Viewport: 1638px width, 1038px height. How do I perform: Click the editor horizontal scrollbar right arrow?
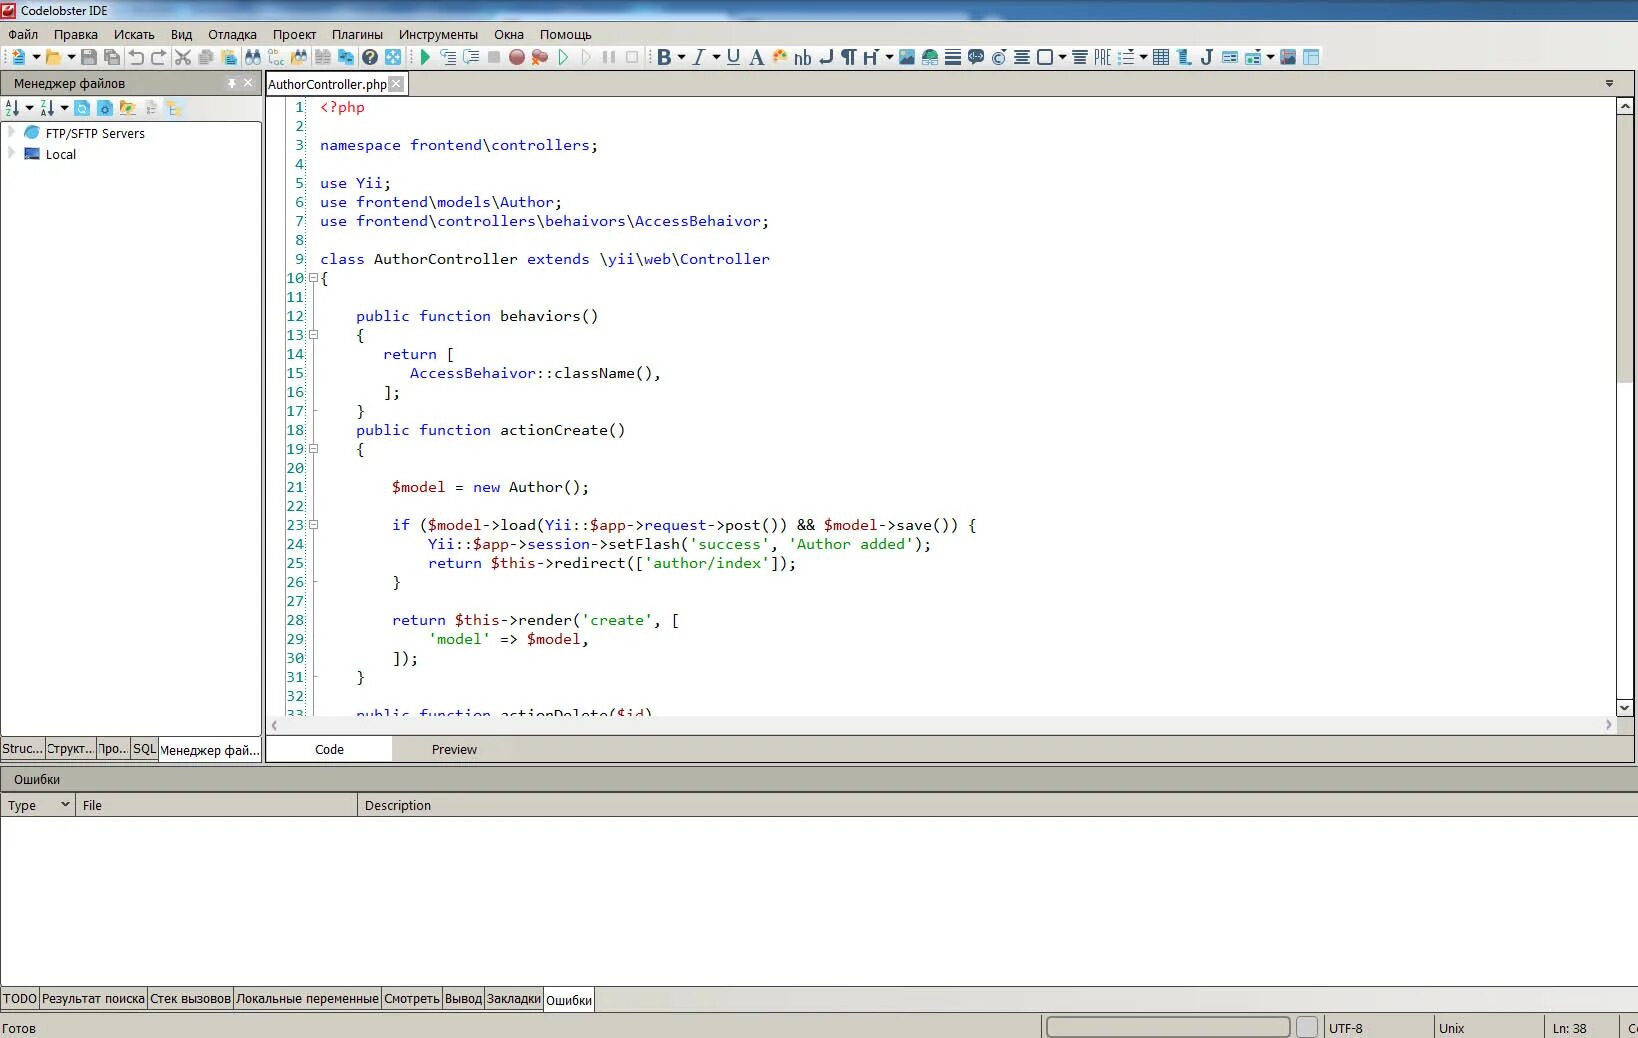[1608, 725]
